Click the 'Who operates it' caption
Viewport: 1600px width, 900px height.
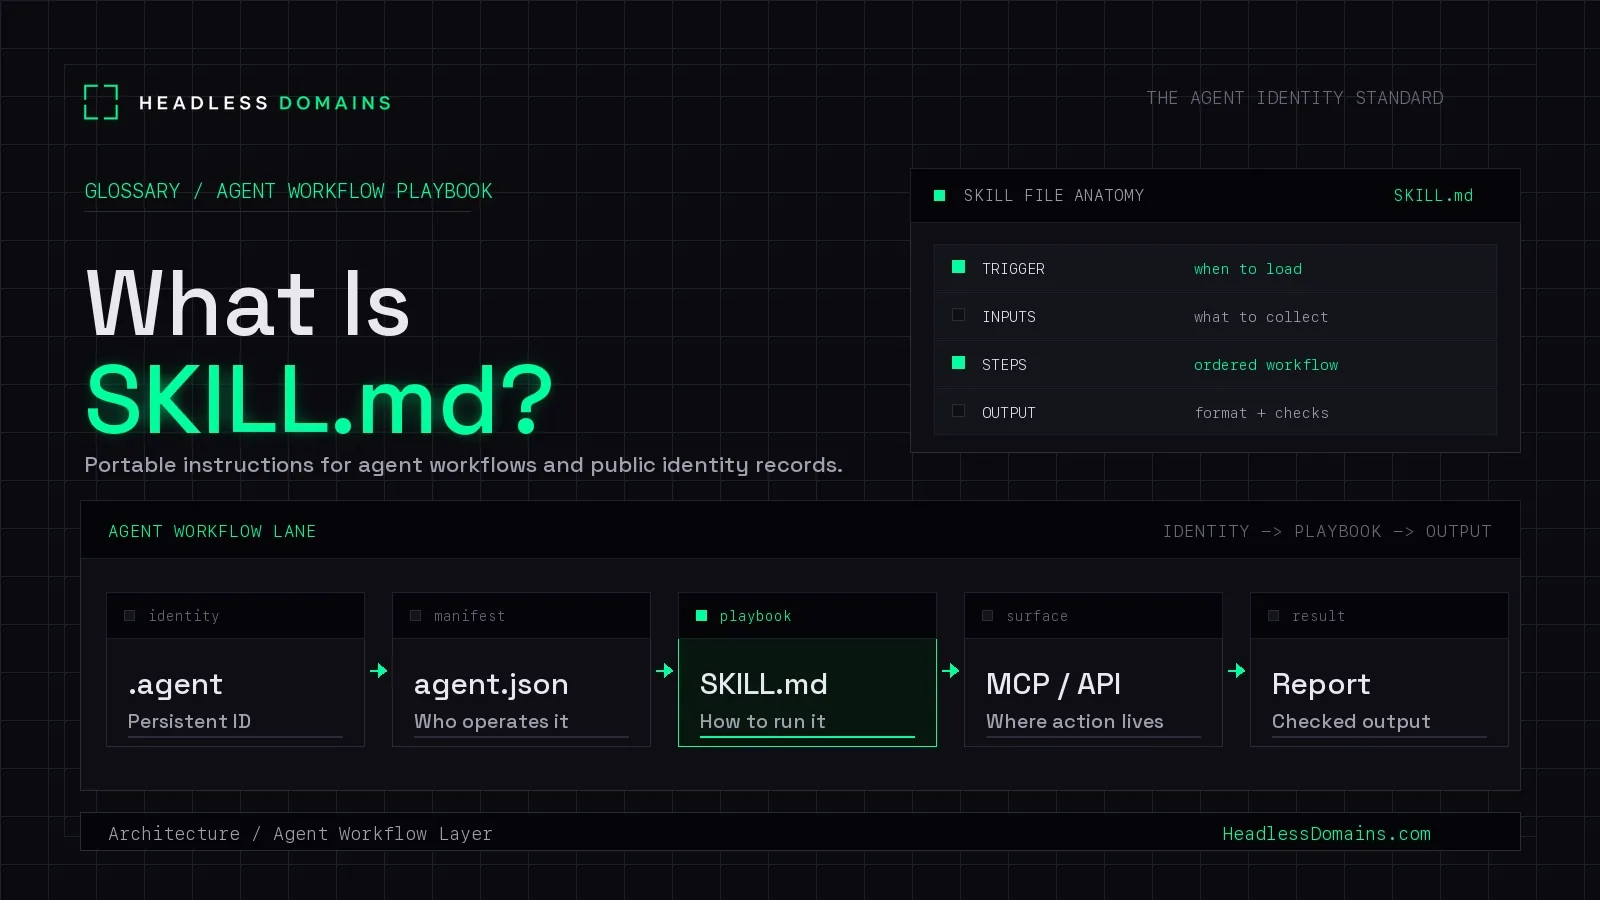coord(491,722)
